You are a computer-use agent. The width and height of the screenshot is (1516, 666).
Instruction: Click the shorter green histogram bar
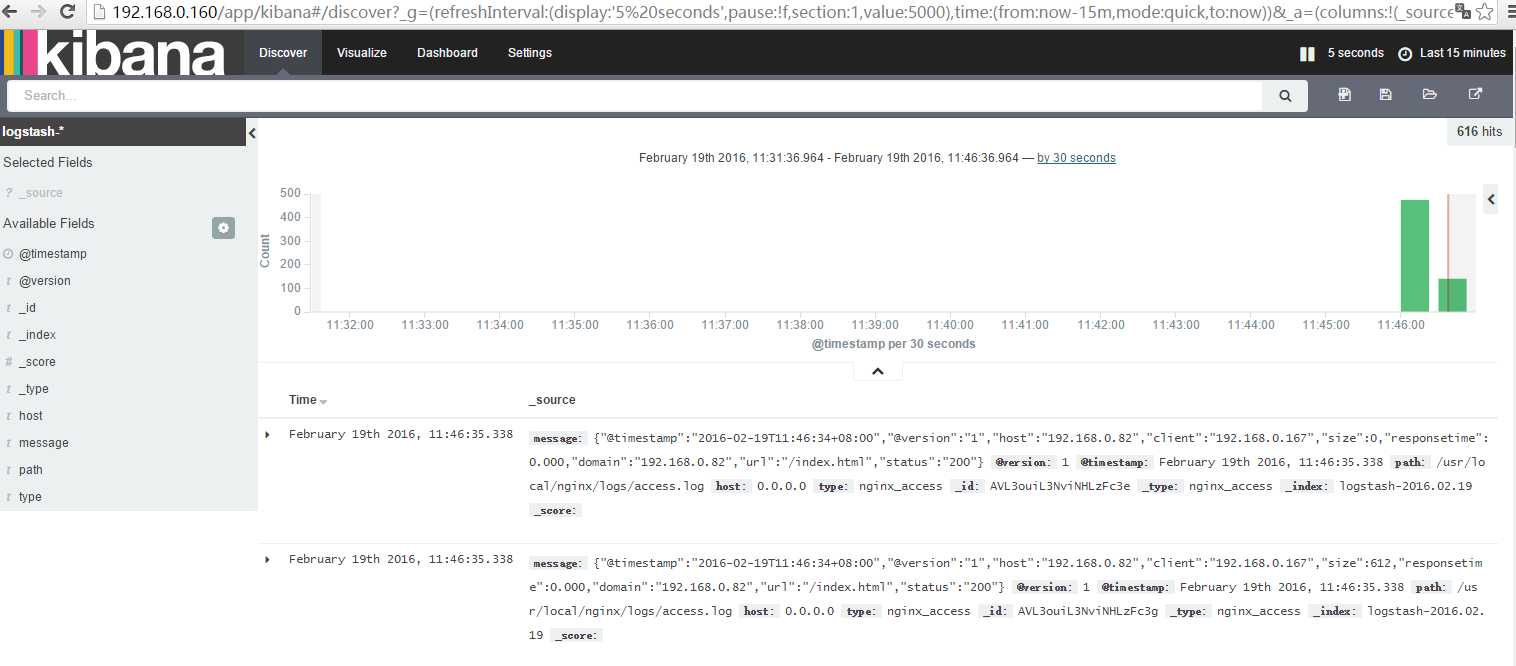(x=1452, y=295)
